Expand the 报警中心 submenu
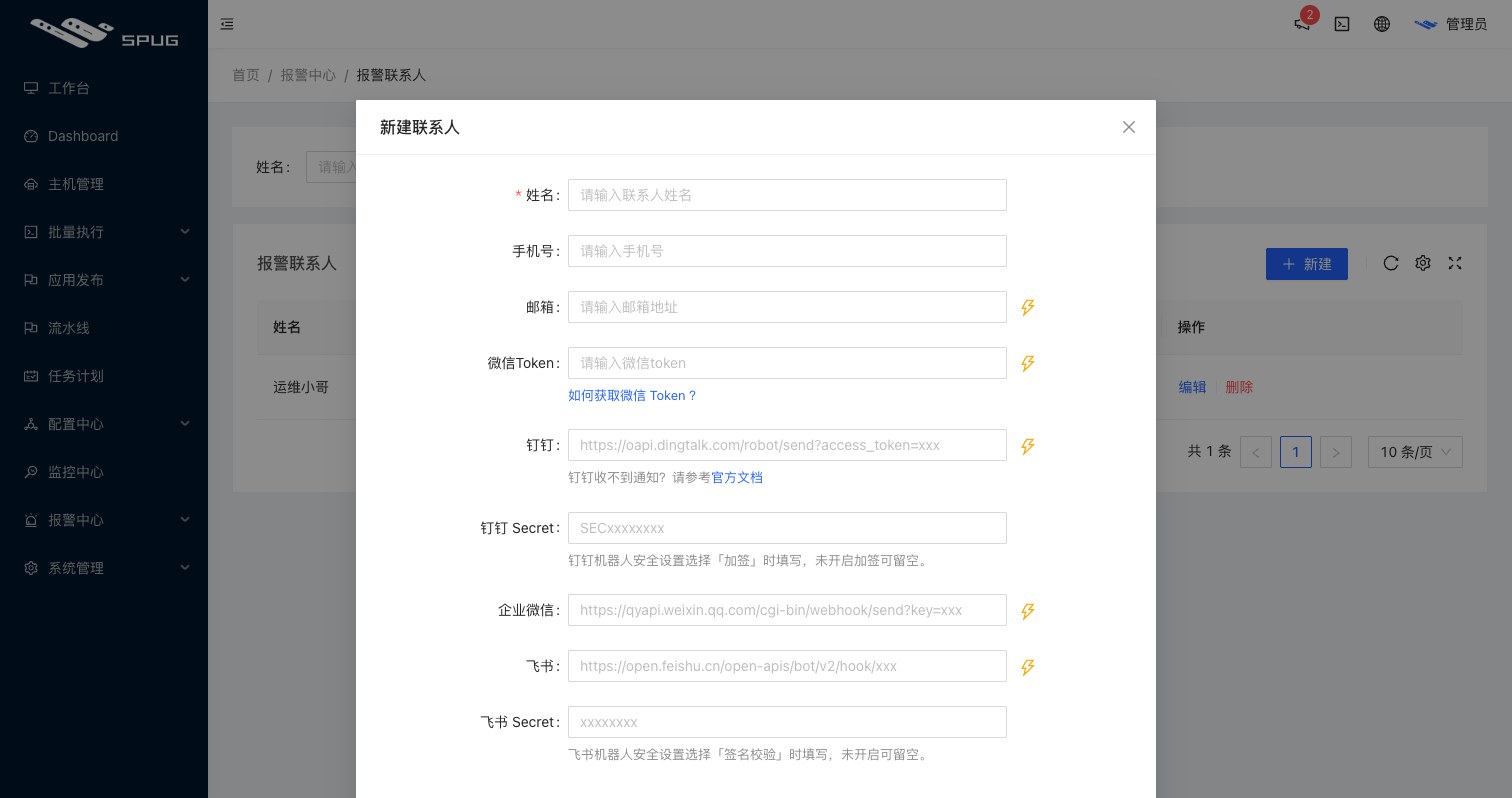The height and width of the screenshot is (798, 1512). 104,520
